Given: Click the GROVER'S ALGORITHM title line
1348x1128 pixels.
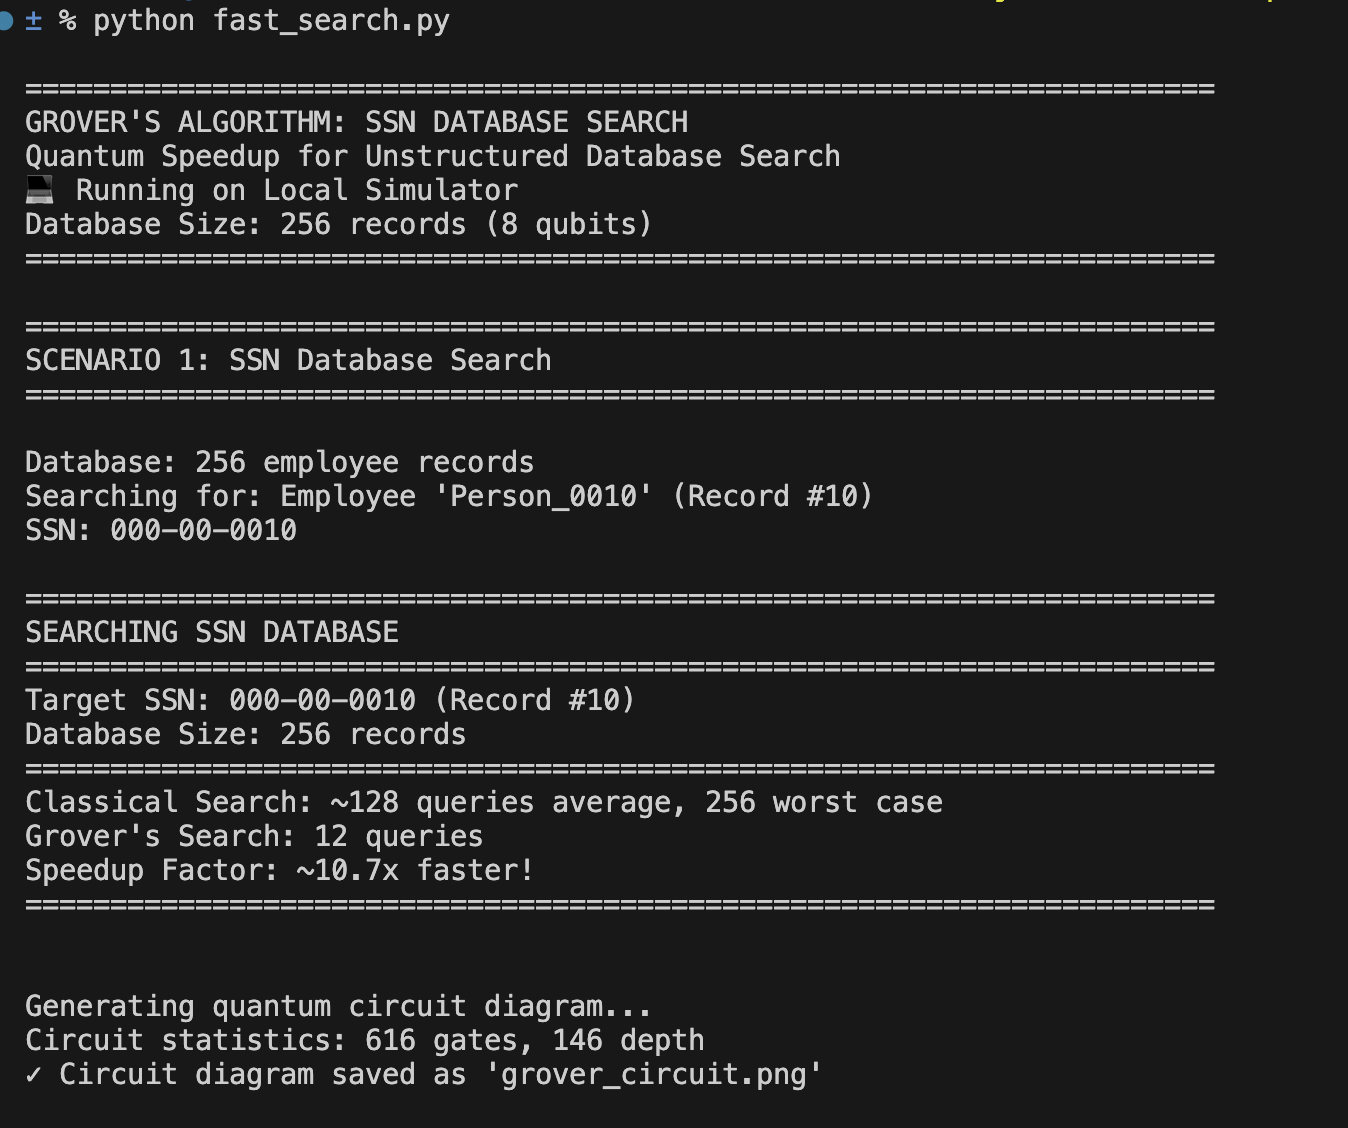Looking at the screenshot, I should 356,122.
